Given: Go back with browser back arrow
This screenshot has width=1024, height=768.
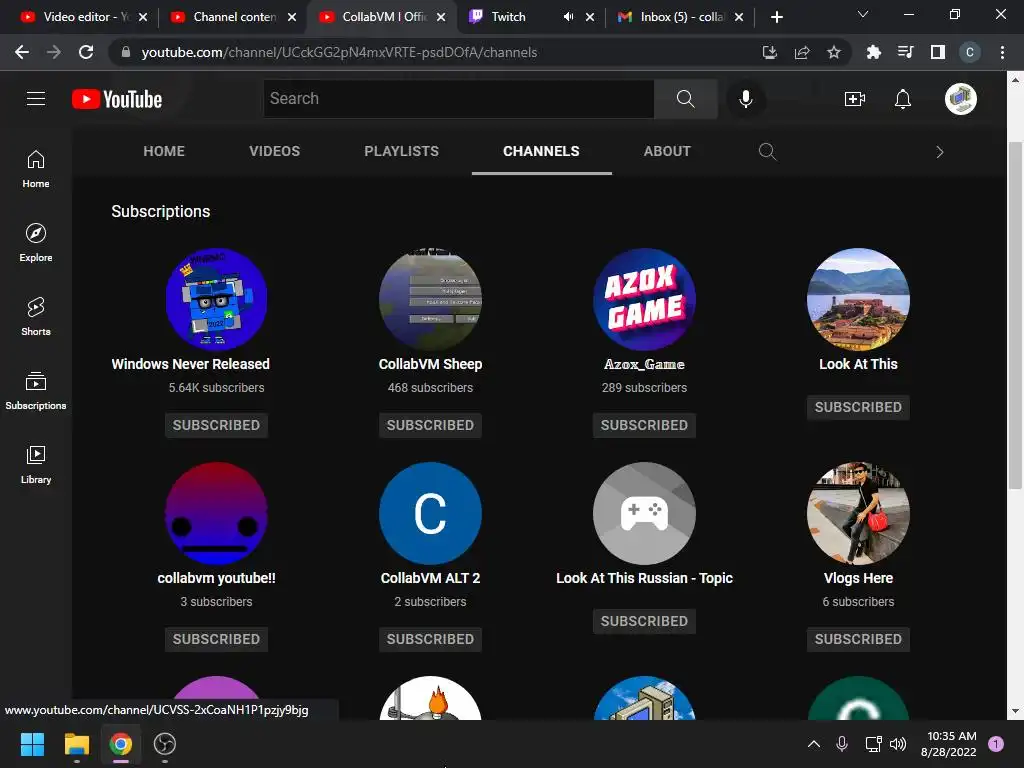Looking at the screenshot, I should [x=22, y=52].
